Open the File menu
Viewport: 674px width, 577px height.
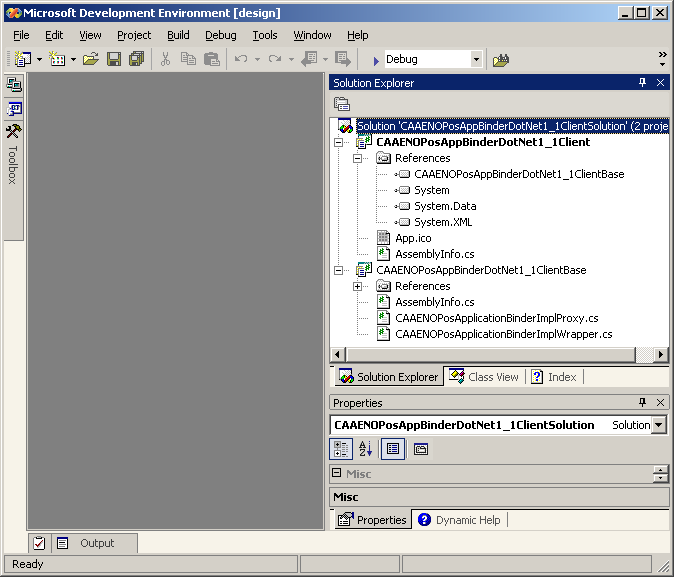pos(21,35)
